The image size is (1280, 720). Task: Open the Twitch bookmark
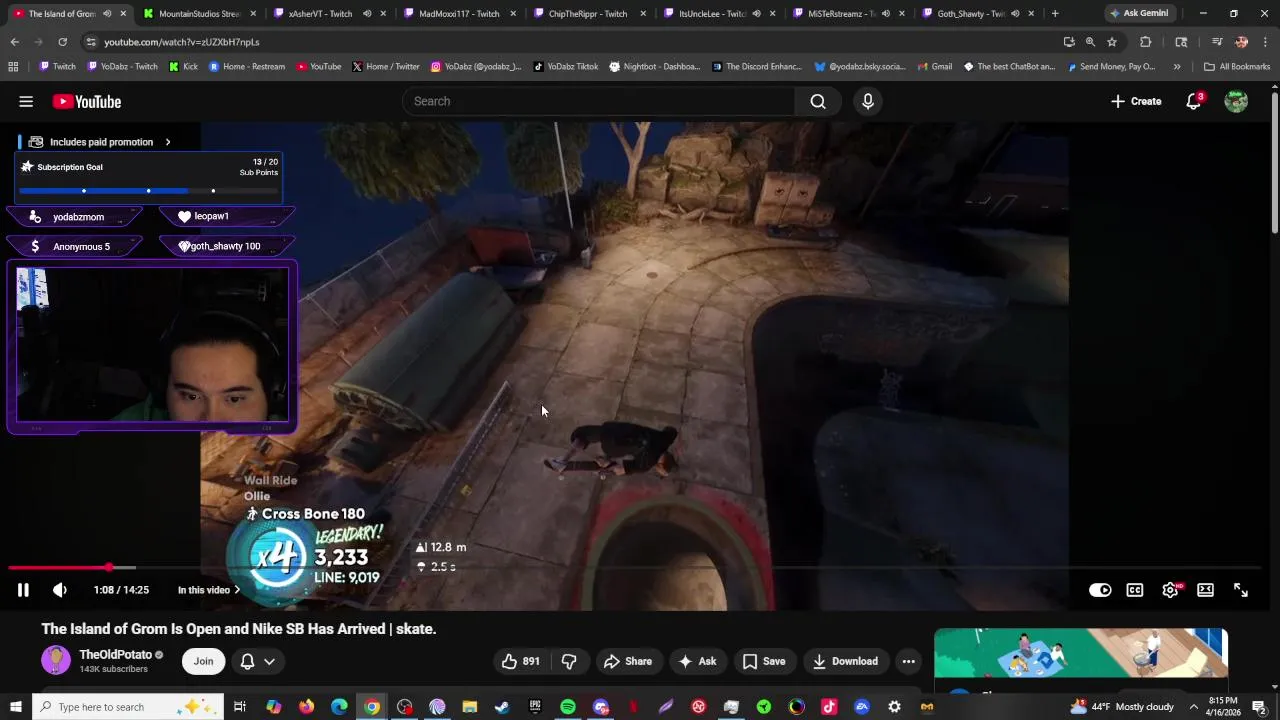[57, 67]
